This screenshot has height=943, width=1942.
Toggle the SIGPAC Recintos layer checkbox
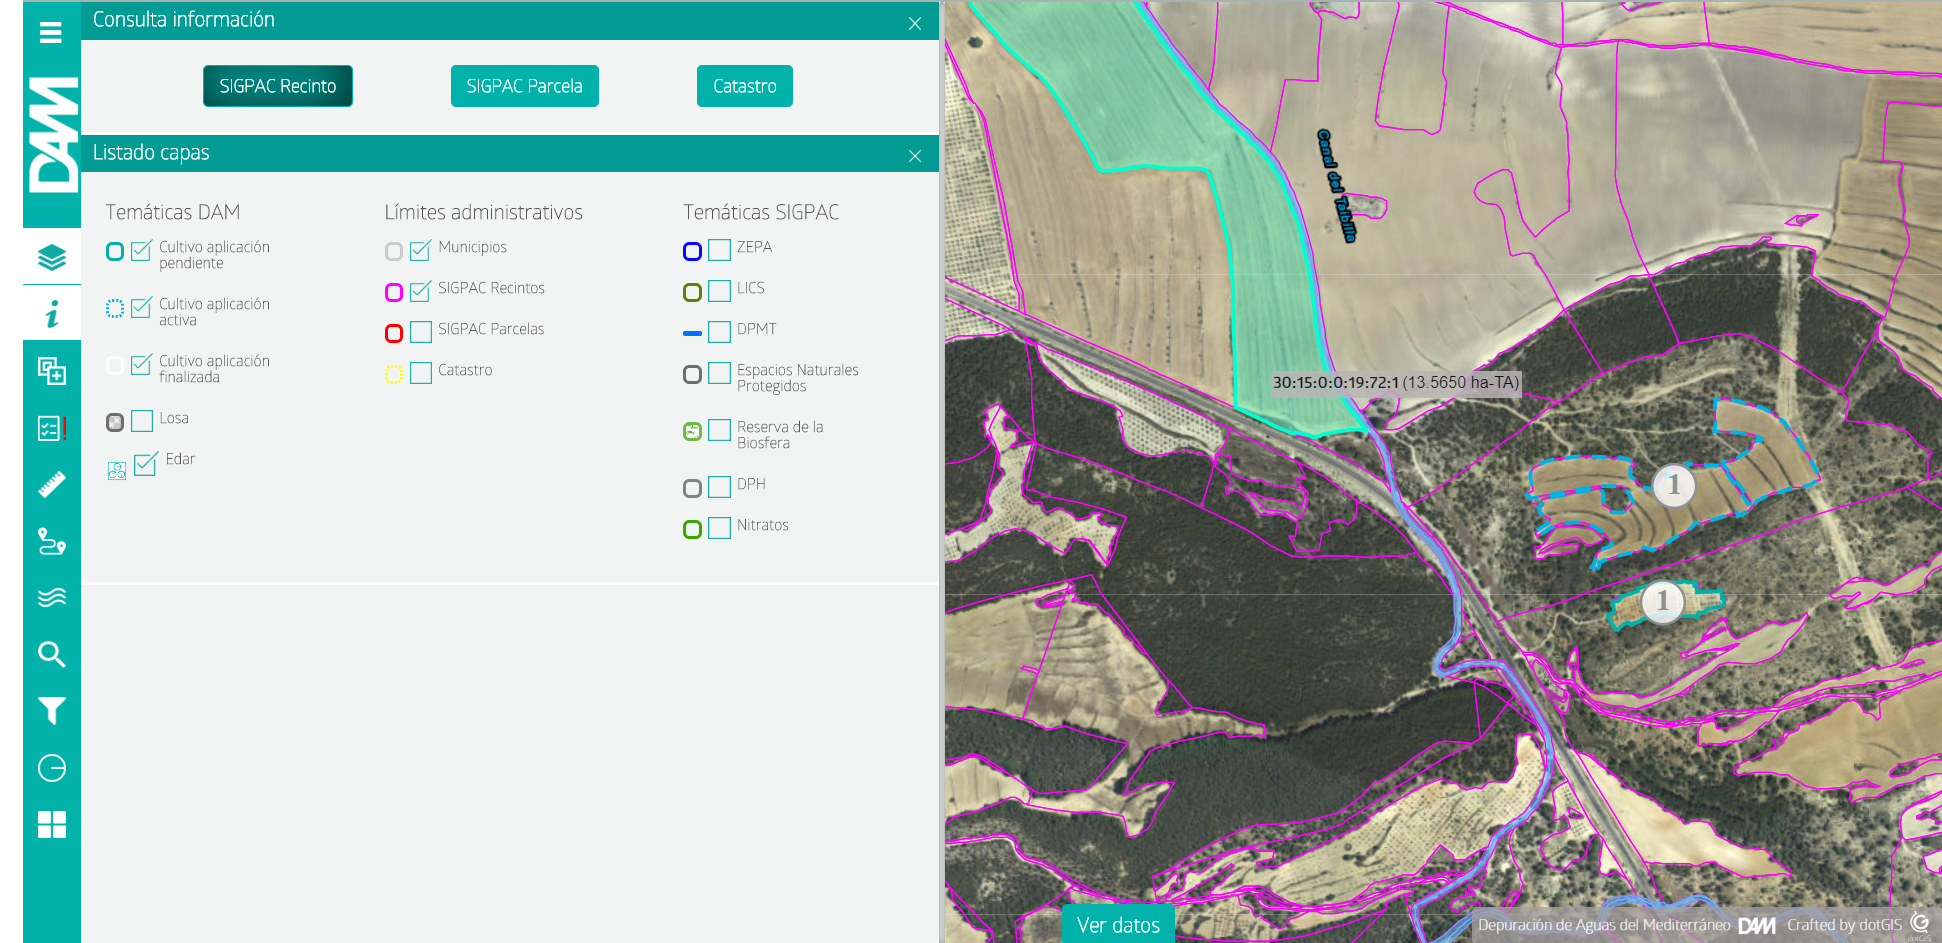(x=421, y=291)
